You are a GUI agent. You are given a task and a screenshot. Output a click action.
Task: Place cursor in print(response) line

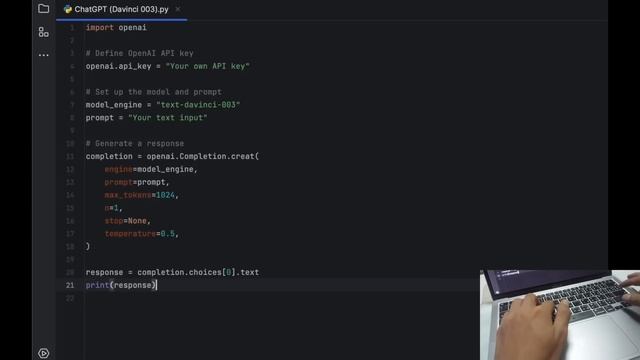(x=121, y=285)
